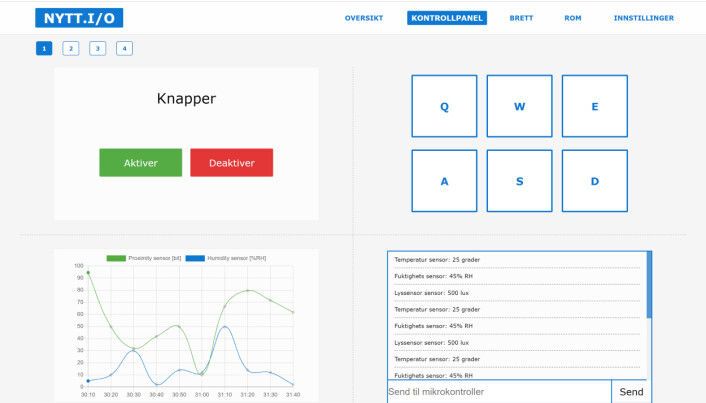This screenshot has height=403, width=706.
Task: Click the green data point at 30:10
Action: pos(88,273)
